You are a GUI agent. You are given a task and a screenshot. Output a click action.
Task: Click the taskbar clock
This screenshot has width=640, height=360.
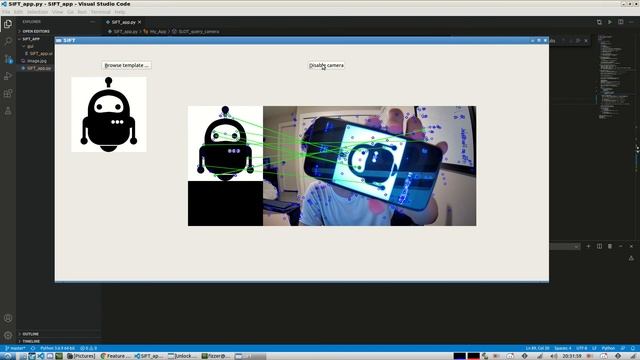pyautogui.click(x=571, y=356)
